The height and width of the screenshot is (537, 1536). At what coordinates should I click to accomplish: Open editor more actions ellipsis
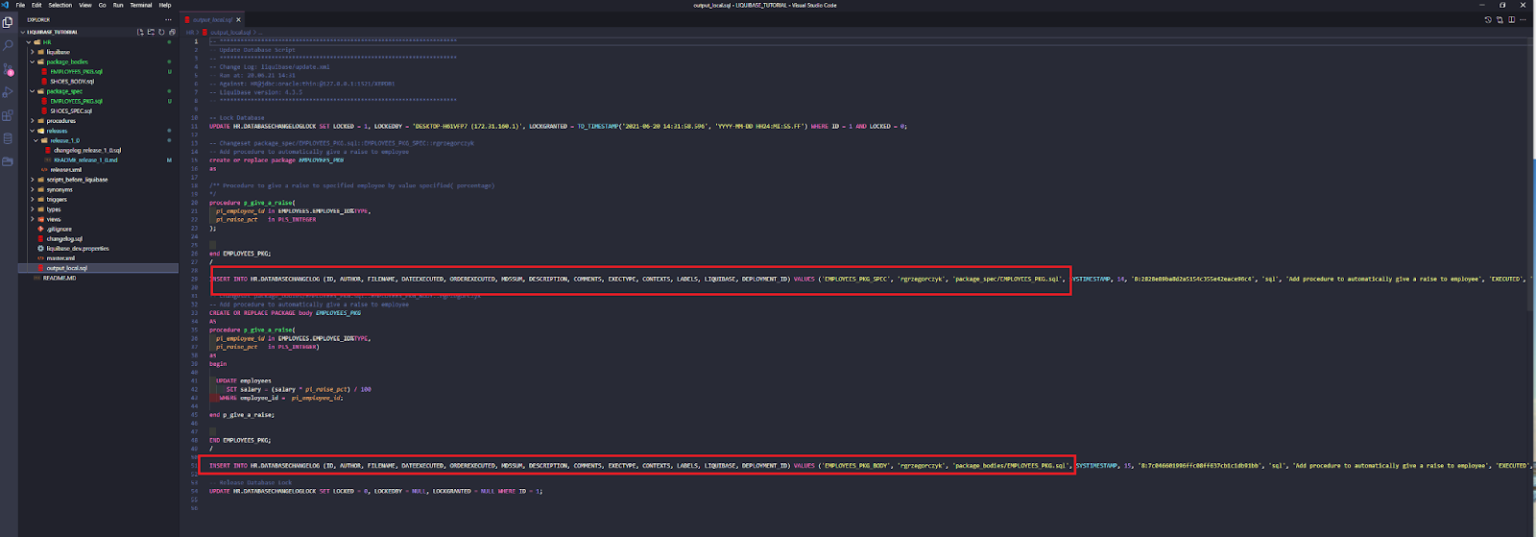point(1522,19)
